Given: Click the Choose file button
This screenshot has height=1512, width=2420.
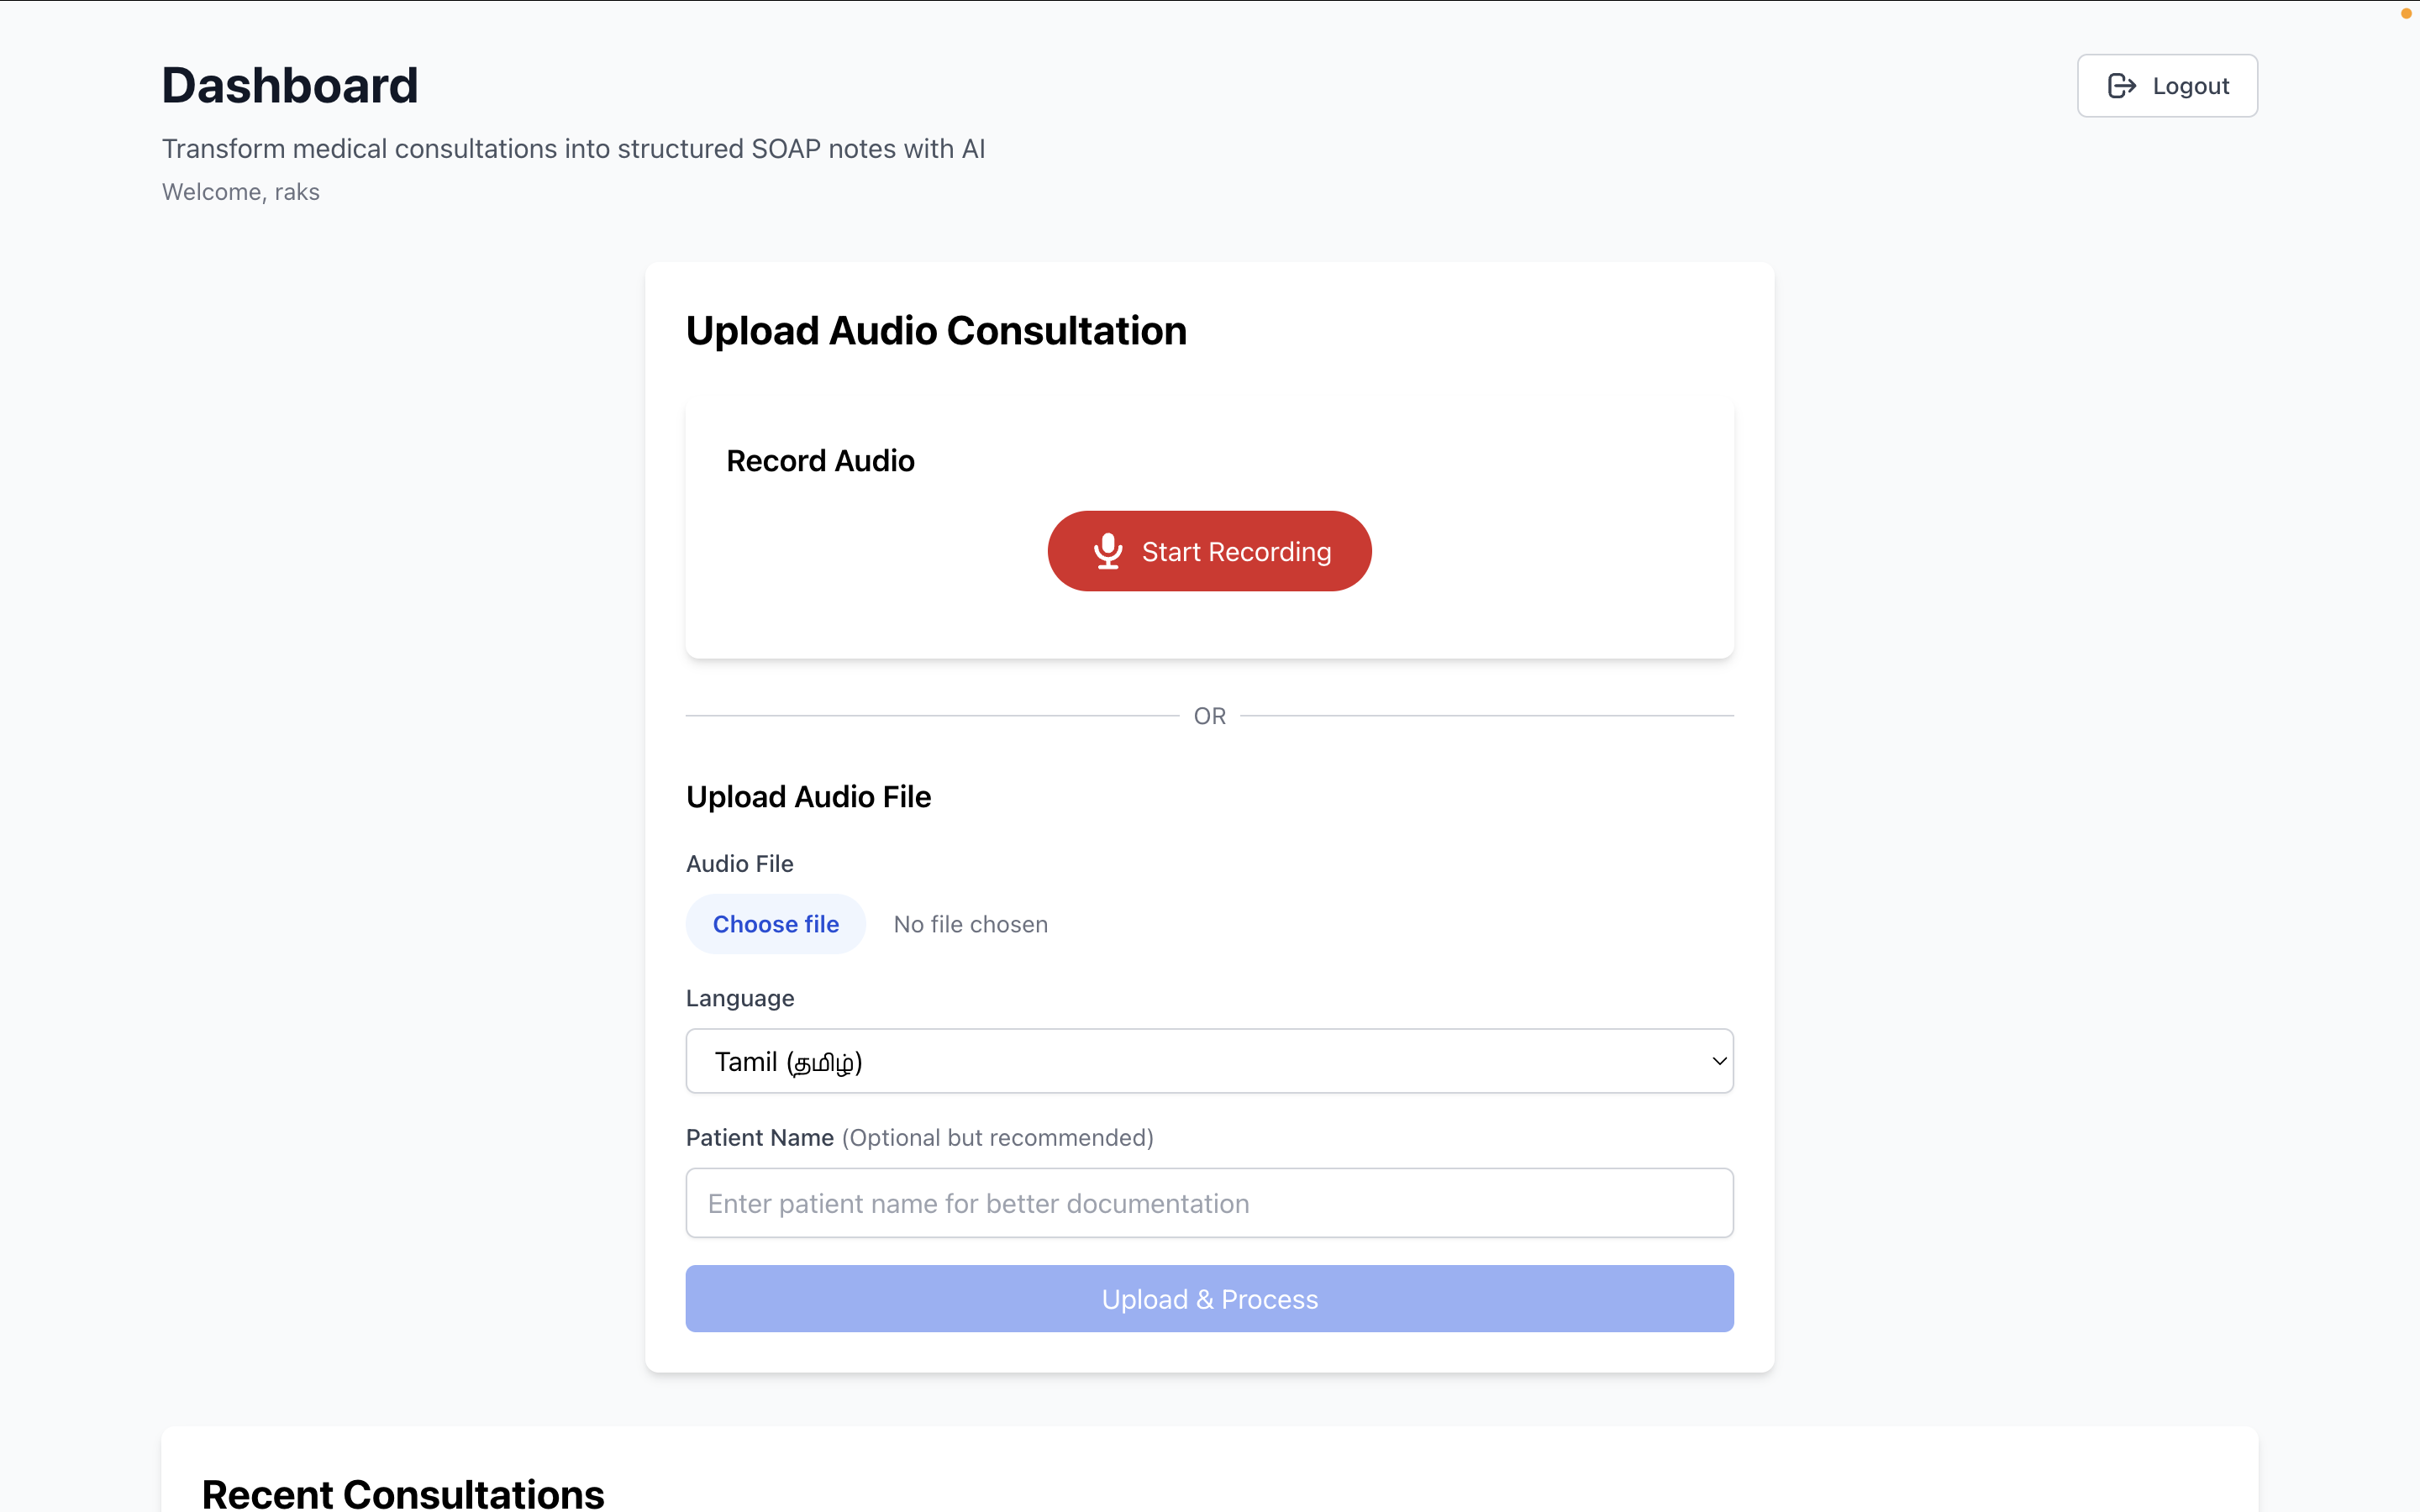Looking at the screenshot, I should pos(775,924).
